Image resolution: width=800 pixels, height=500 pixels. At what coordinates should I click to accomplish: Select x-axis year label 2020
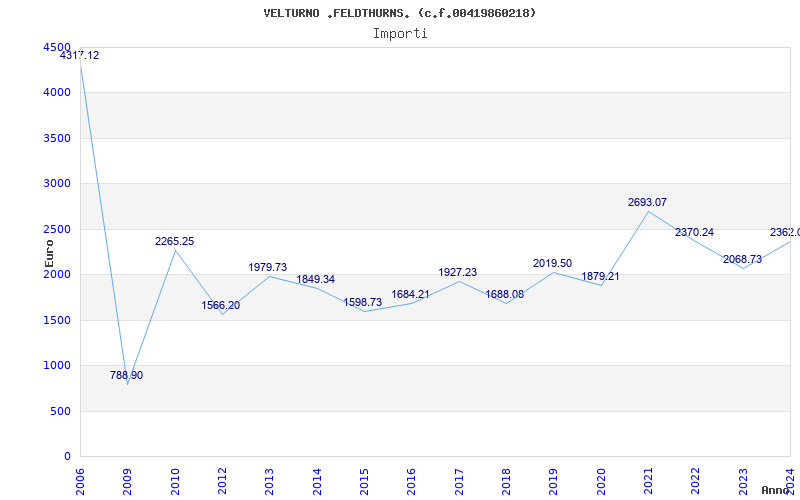(x=601, y=481)
